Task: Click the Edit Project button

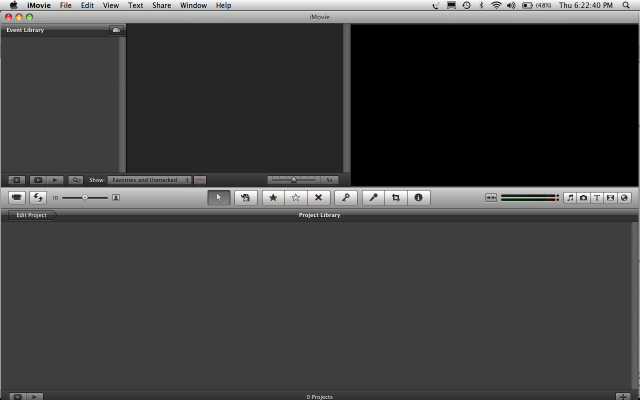Action: tap(32, 215)
